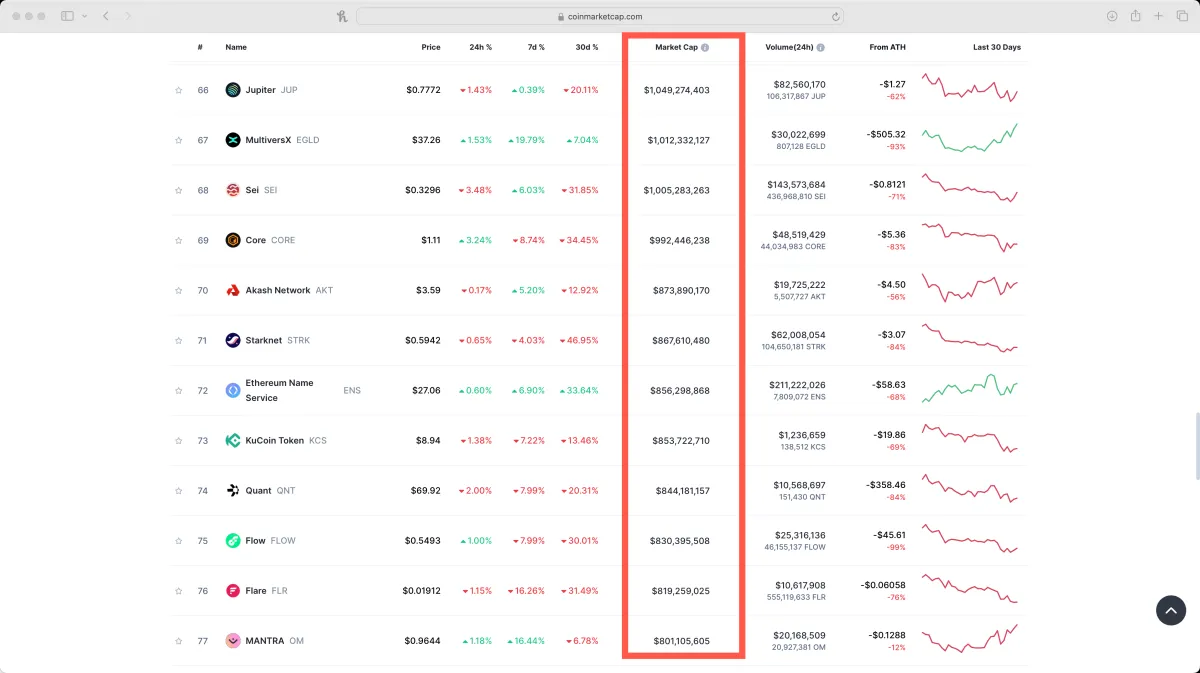
Task: Star Akash Network for the watchlist
Action: pyautogui.click(x=179, y=290)
